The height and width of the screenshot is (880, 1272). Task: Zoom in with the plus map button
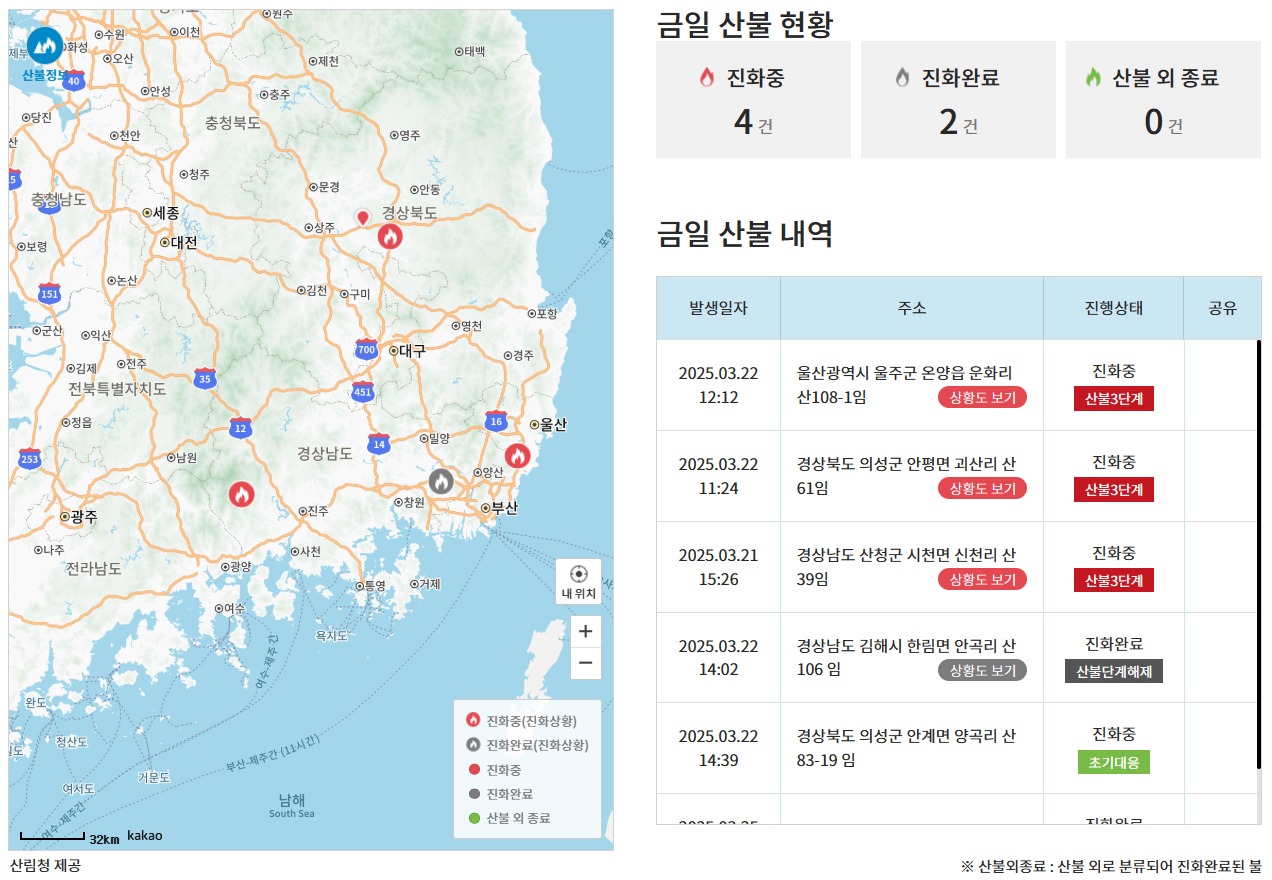[586, 631]
